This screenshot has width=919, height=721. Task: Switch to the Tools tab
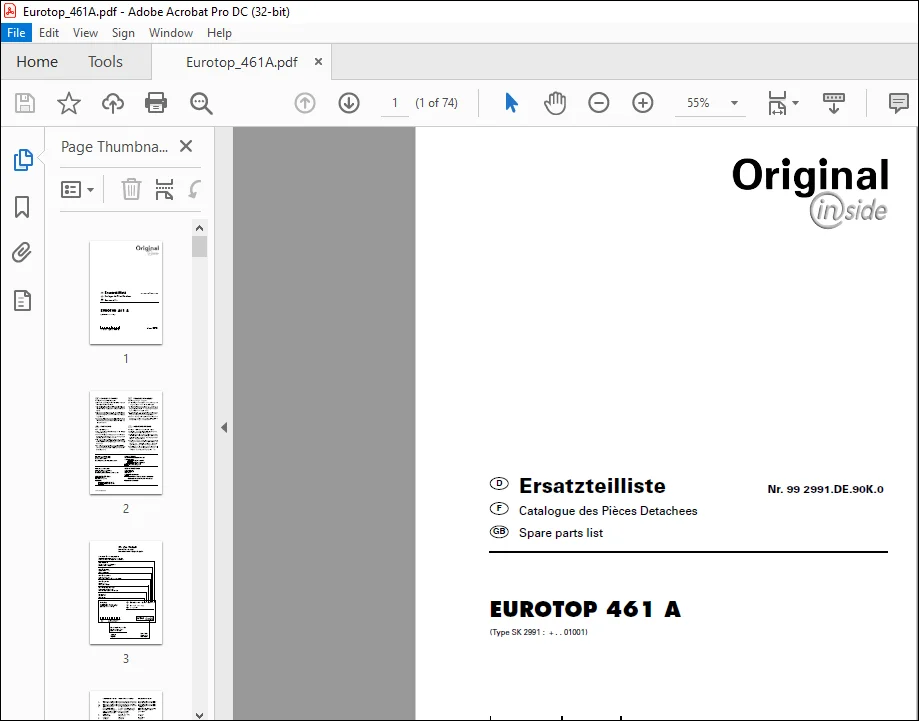pos(105,62)
